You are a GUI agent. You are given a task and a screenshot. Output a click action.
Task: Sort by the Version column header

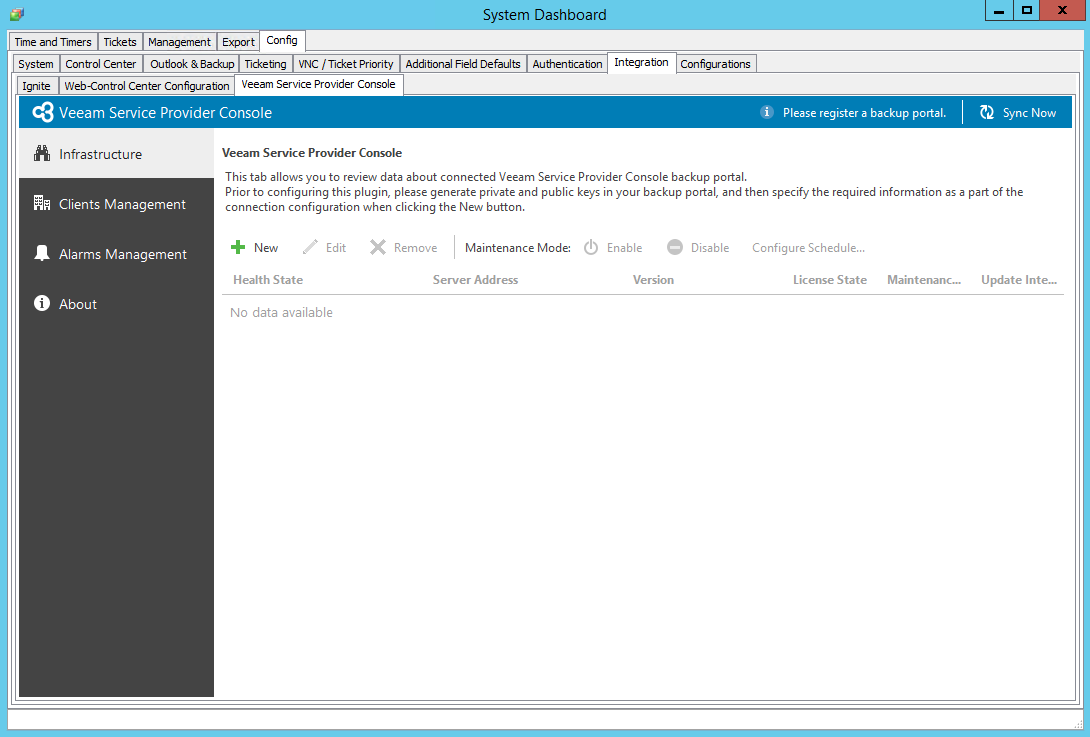(x=653, y=280)
